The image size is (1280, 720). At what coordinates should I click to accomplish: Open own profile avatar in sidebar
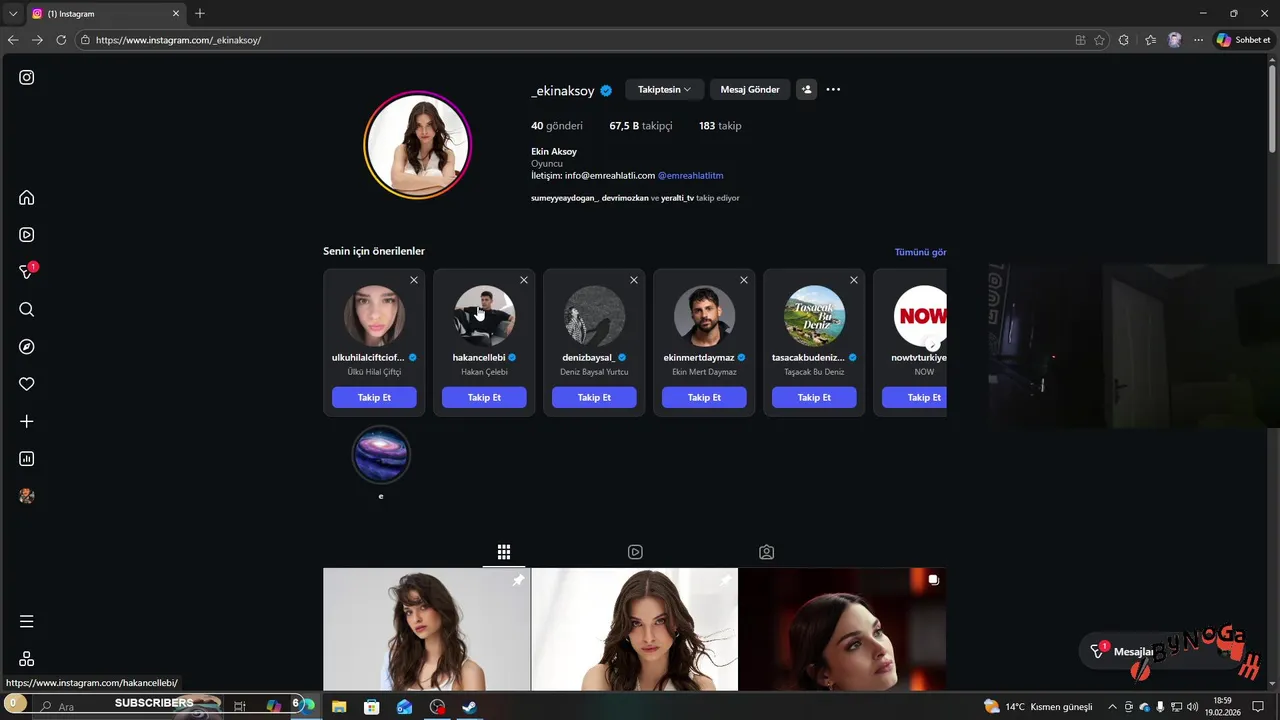coord(27,496)
